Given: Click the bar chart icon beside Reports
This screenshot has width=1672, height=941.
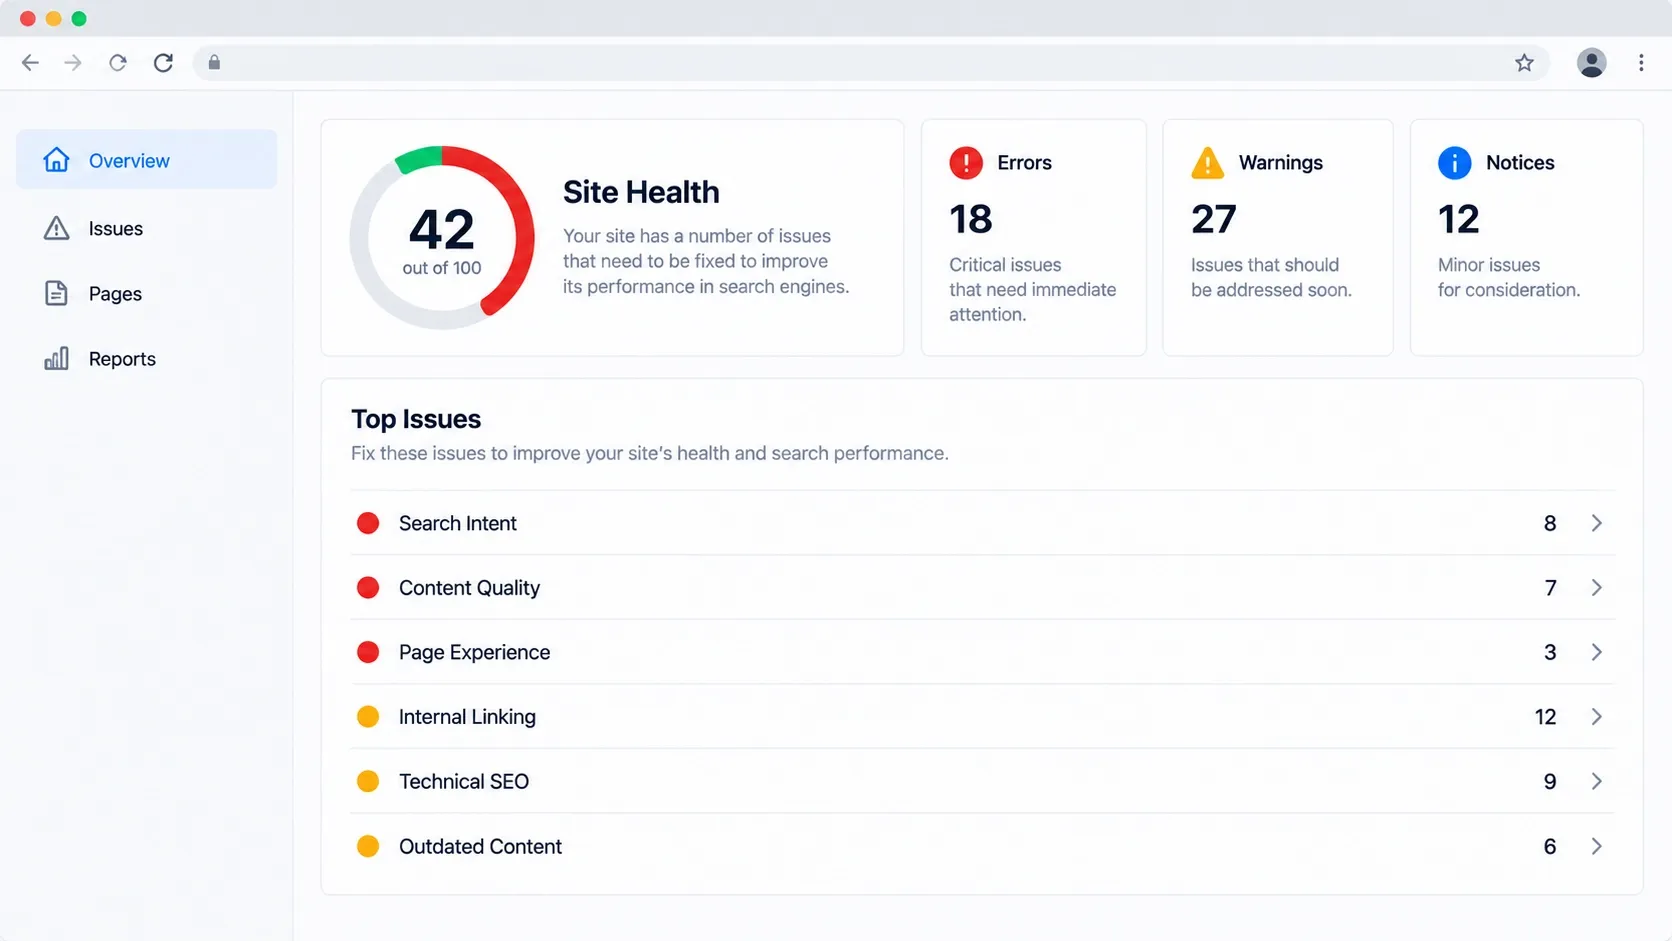Looking at the screenshot, I should (x=56, y=358).
